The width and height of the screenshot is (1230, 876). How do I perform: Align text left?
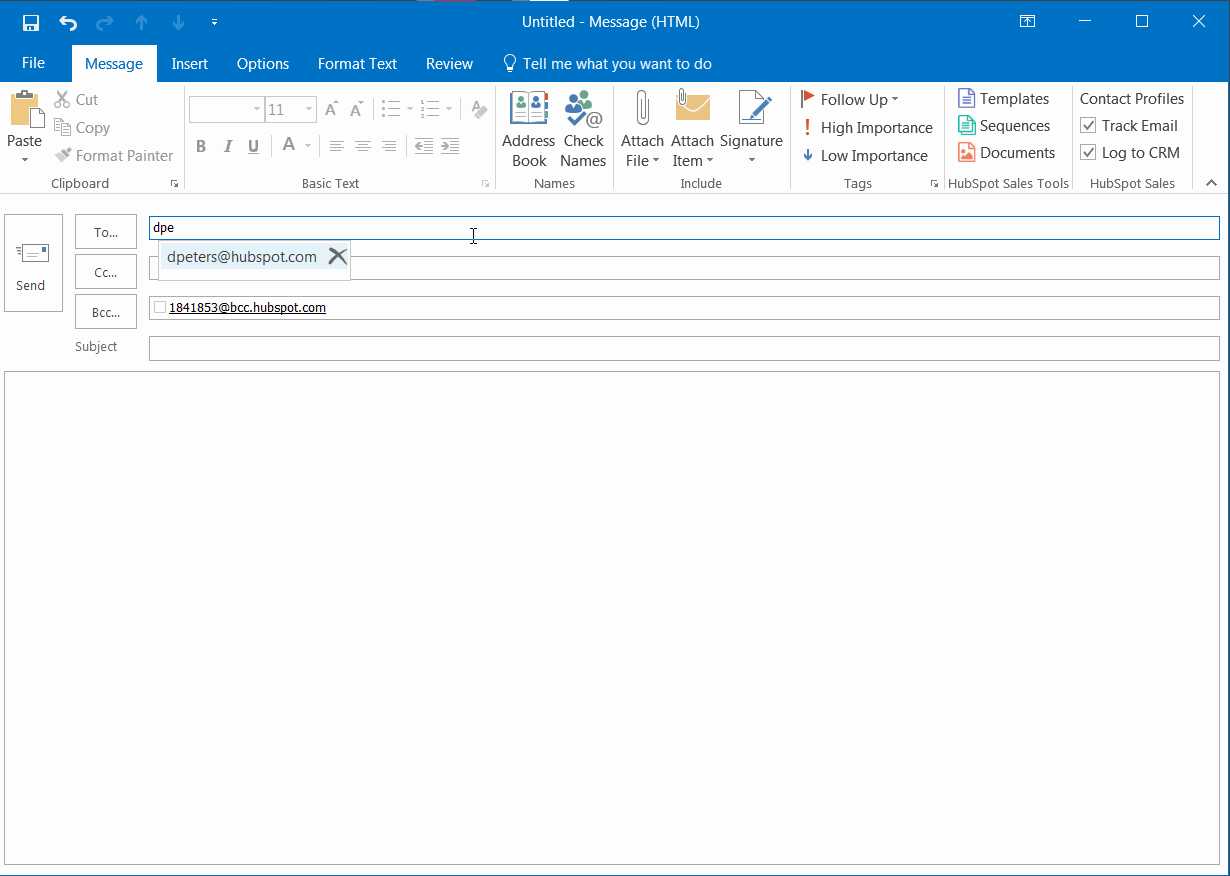[337, 146]
